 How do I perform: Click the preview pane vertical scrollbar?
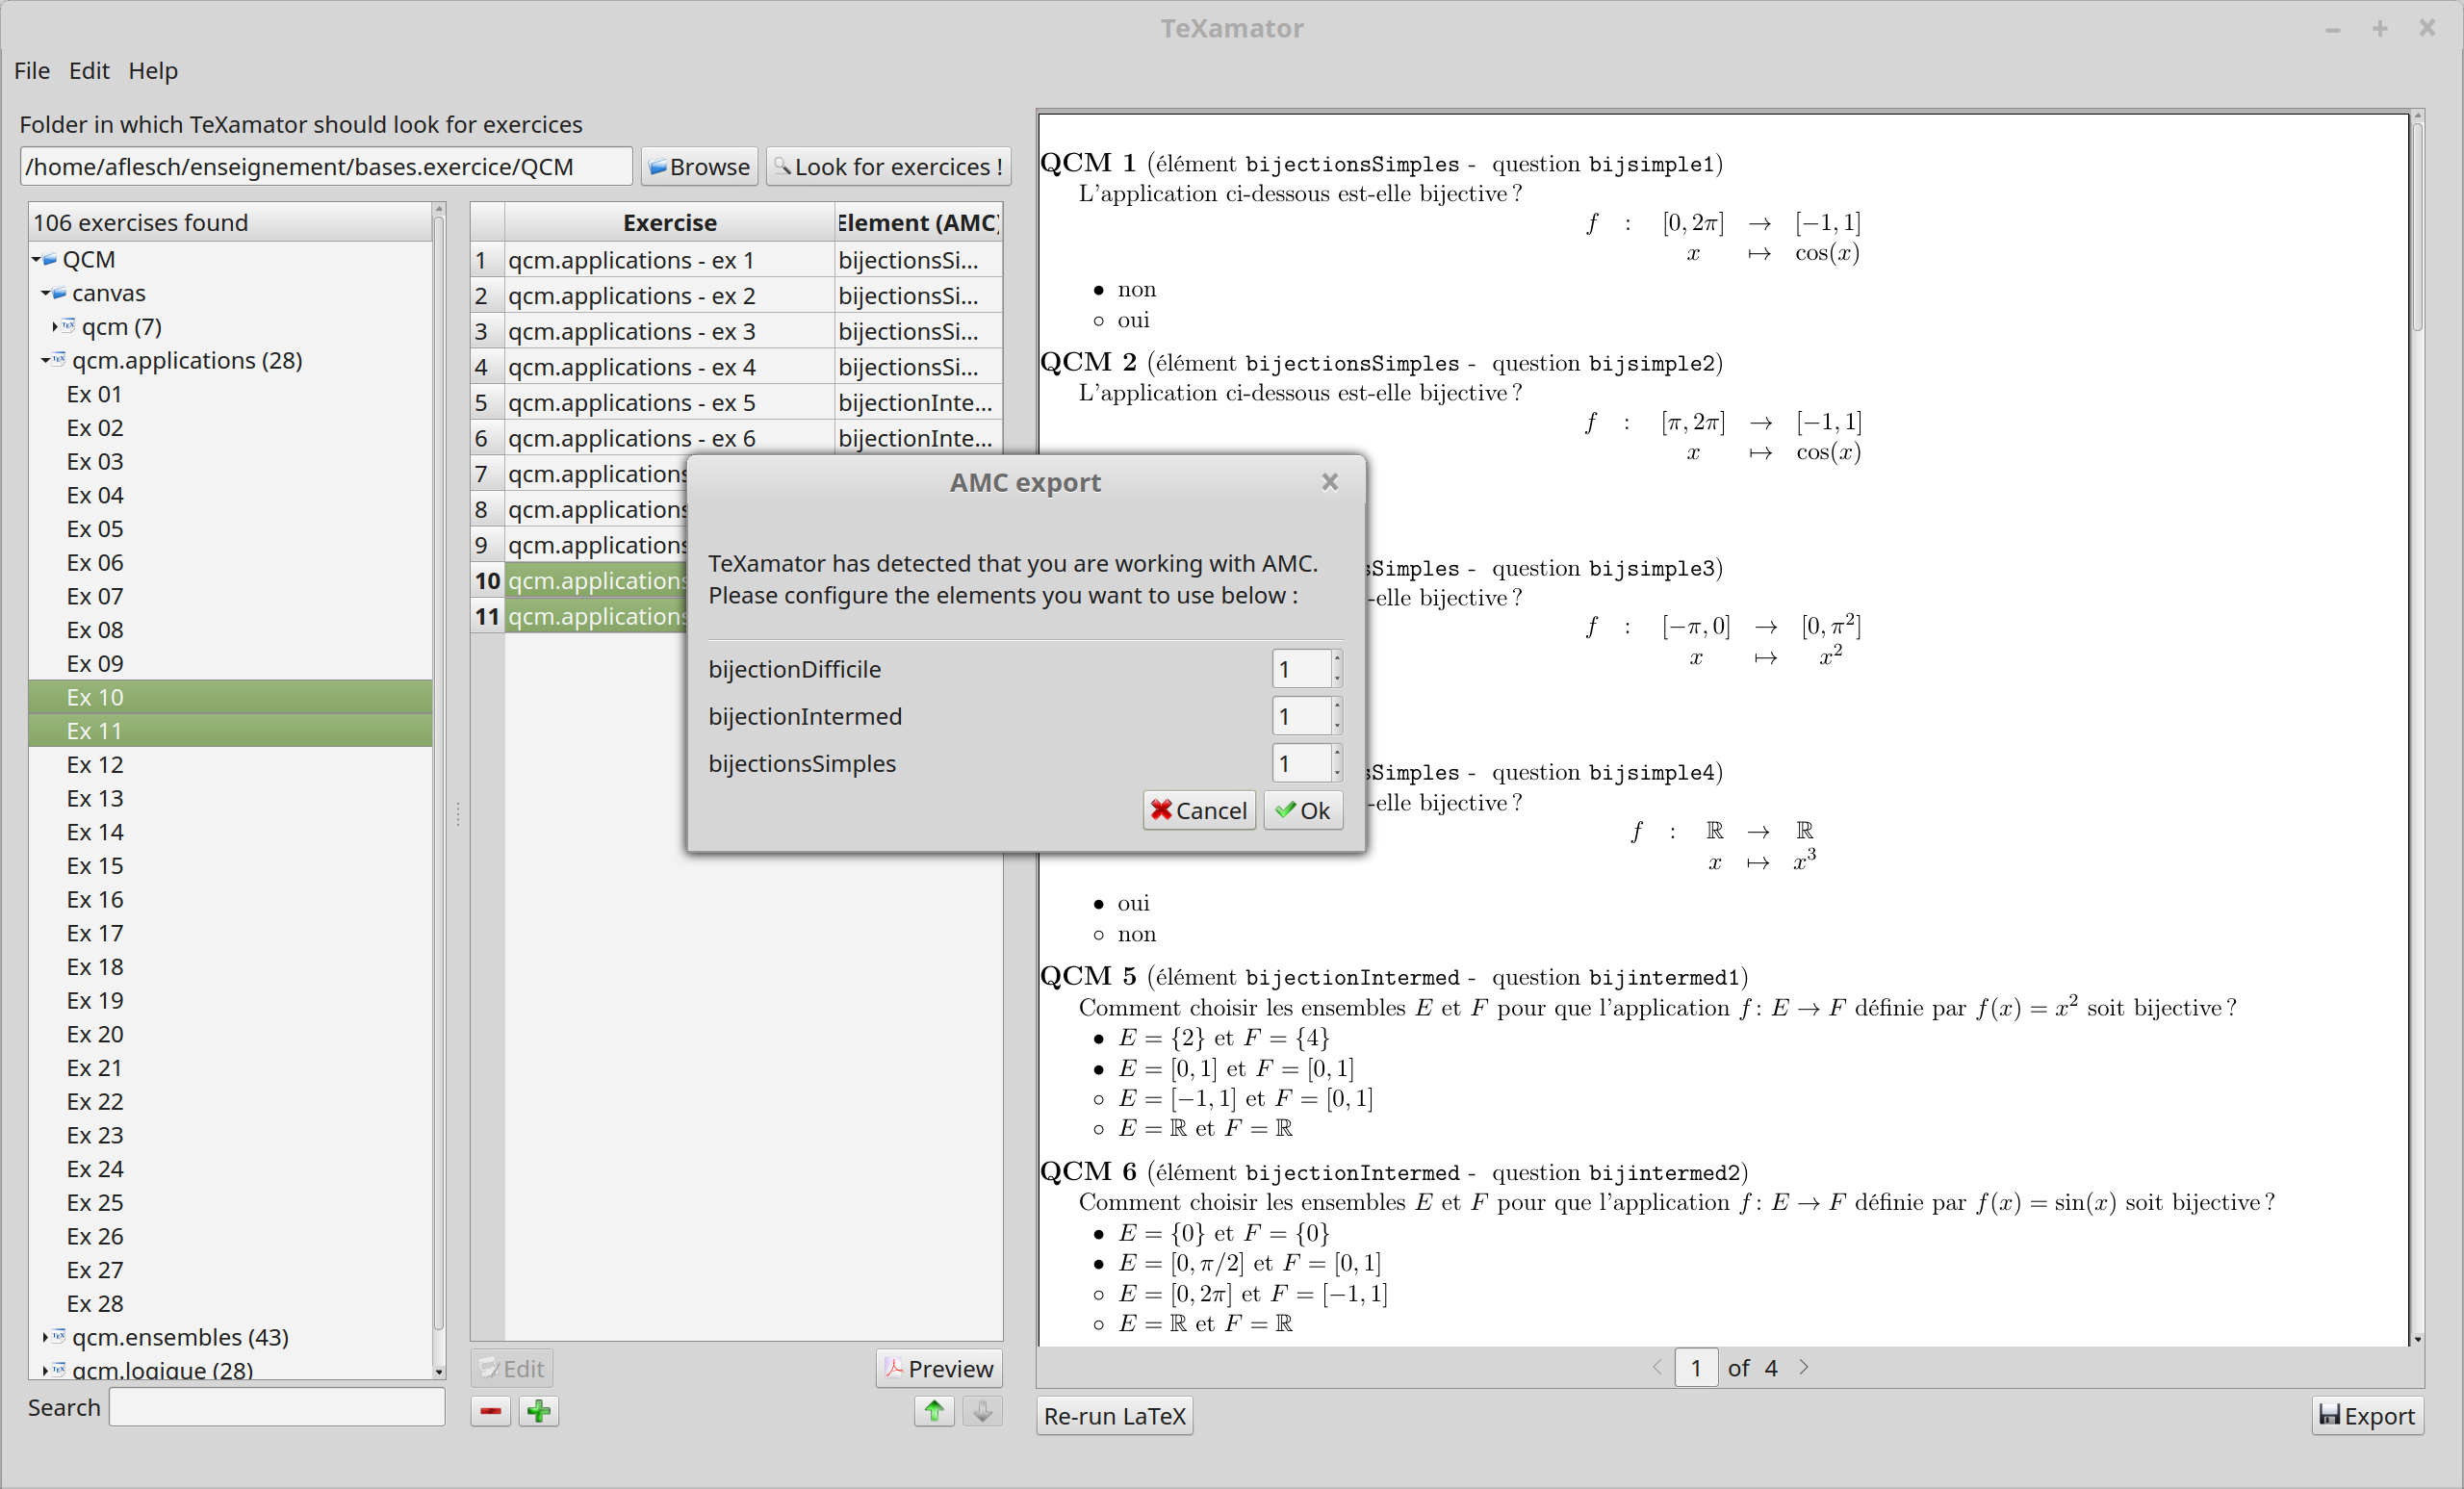click(2417, 728)
